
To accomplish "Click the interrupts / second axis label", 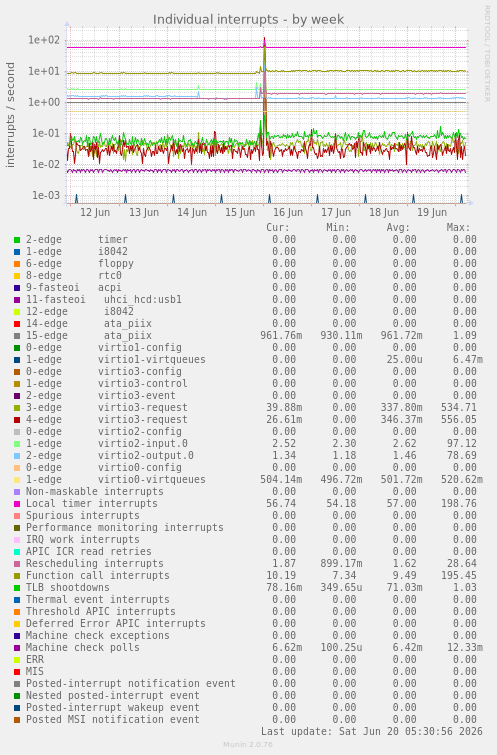I will 10,115.
